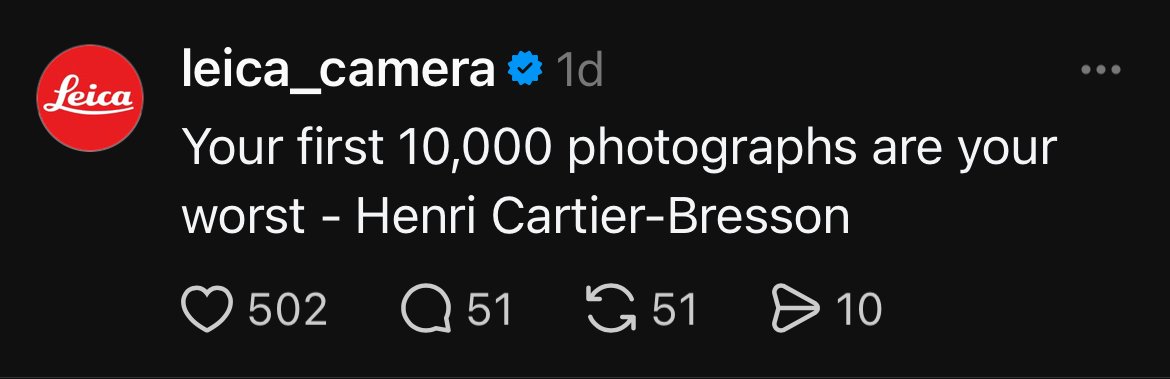This screenshot has width=1170, height=379.
Task: Click the word "worst" in the post
Action: (x=243, y=218)
